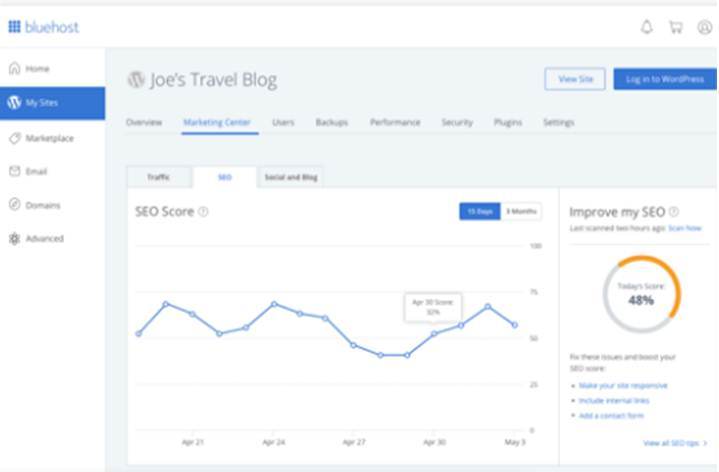The width and height of the screenshot is (719, 472).
Task: Click the May 3 last data point
Action: [x=515, y=325]
